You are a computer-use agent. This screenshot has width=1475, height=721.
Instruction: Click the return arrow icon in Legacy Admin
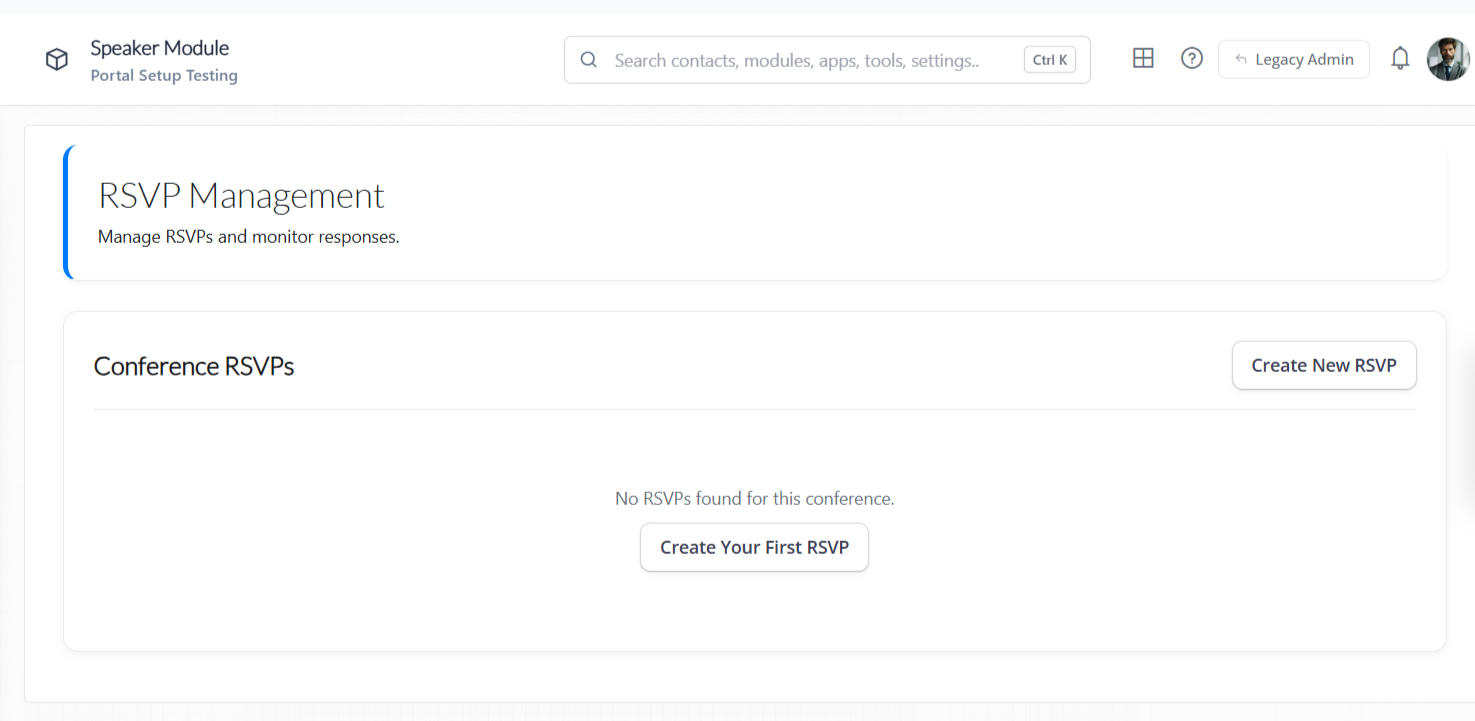pyautogui.click(x=1241, y=60)
